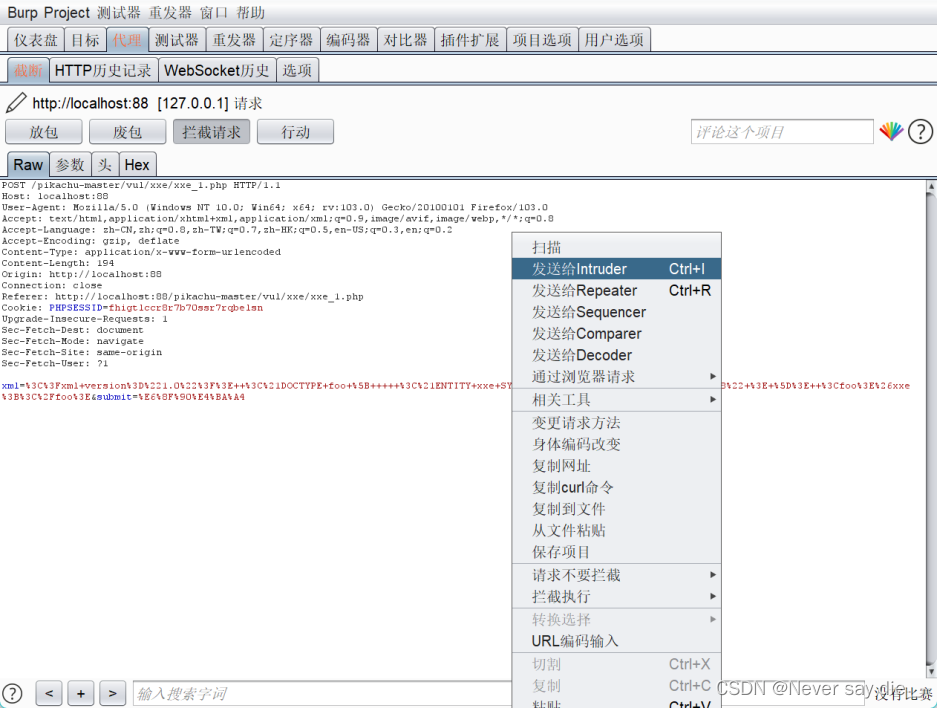Open the colorful highlight color picker
The height and width of the screenshot is (708, 937).
pyautogui.click(x=891, y=131)
